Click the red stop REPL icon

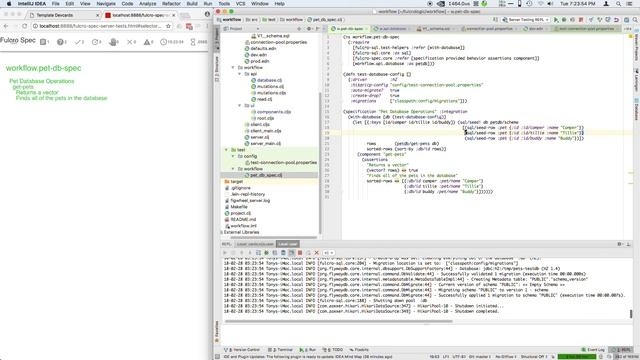point(300,253)
